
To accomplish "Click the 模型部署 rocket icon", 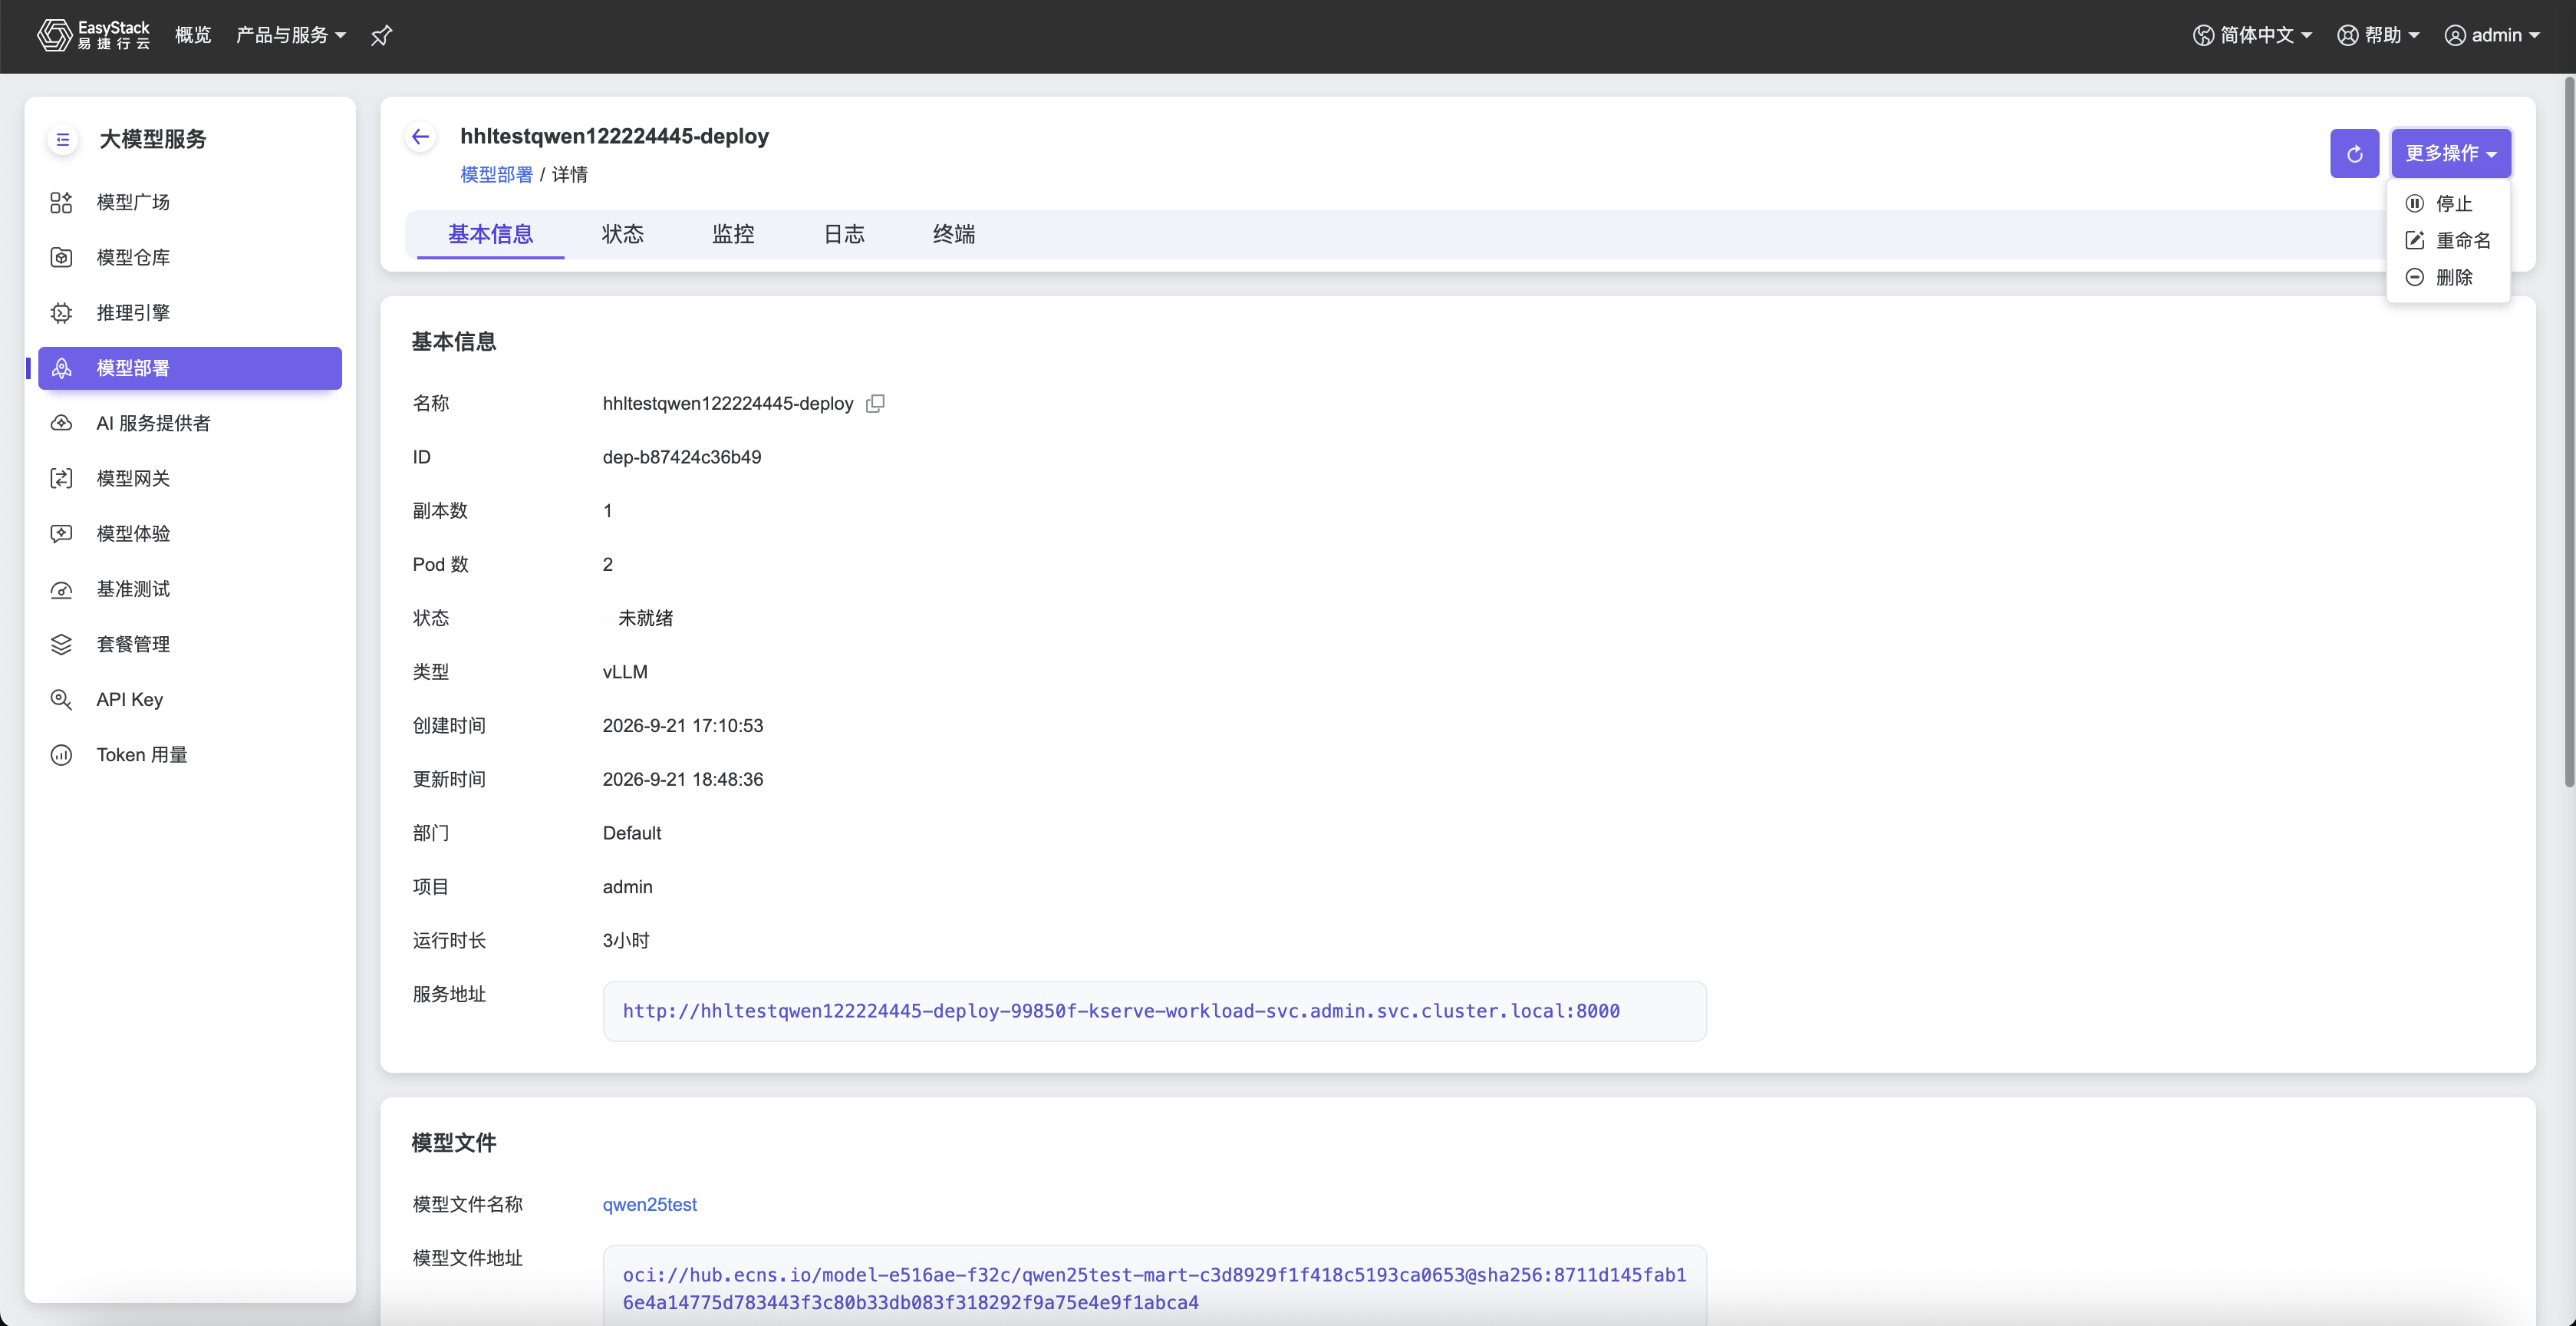I will click(x=61, y=368).
